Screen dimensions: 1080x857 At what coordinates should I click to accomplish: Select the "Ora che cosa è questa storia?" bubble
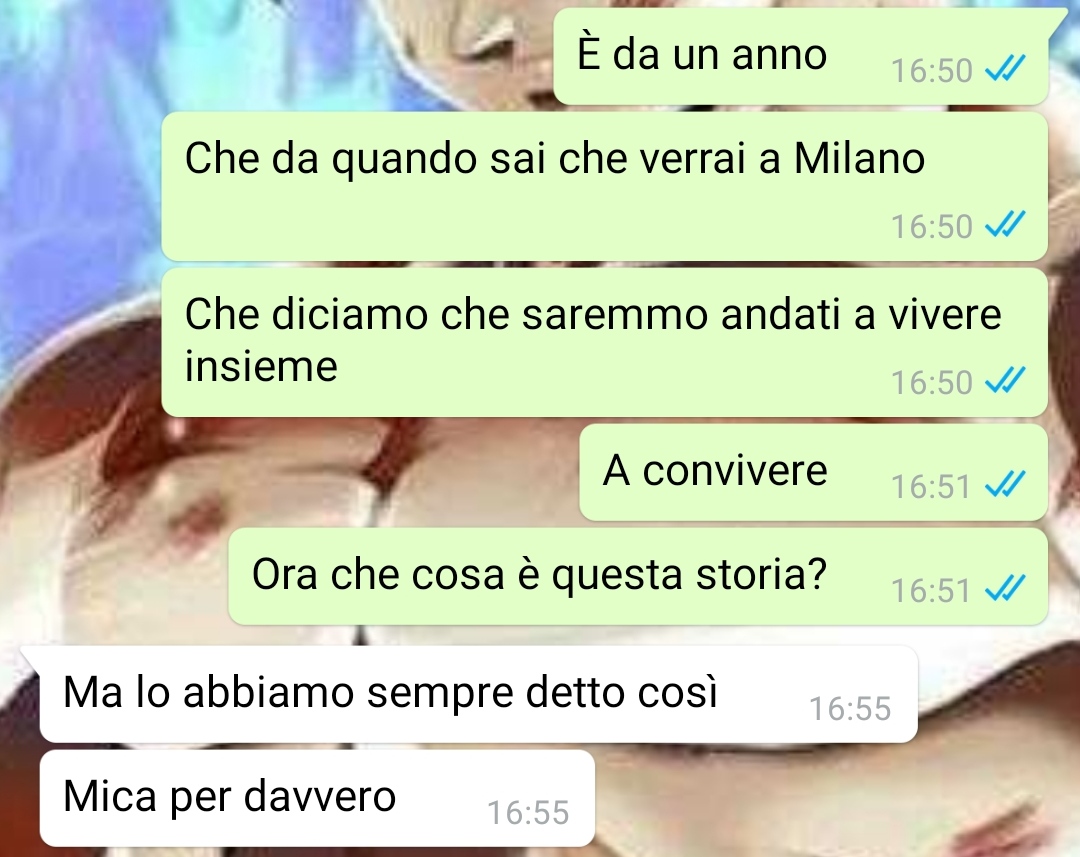(638, 577)
